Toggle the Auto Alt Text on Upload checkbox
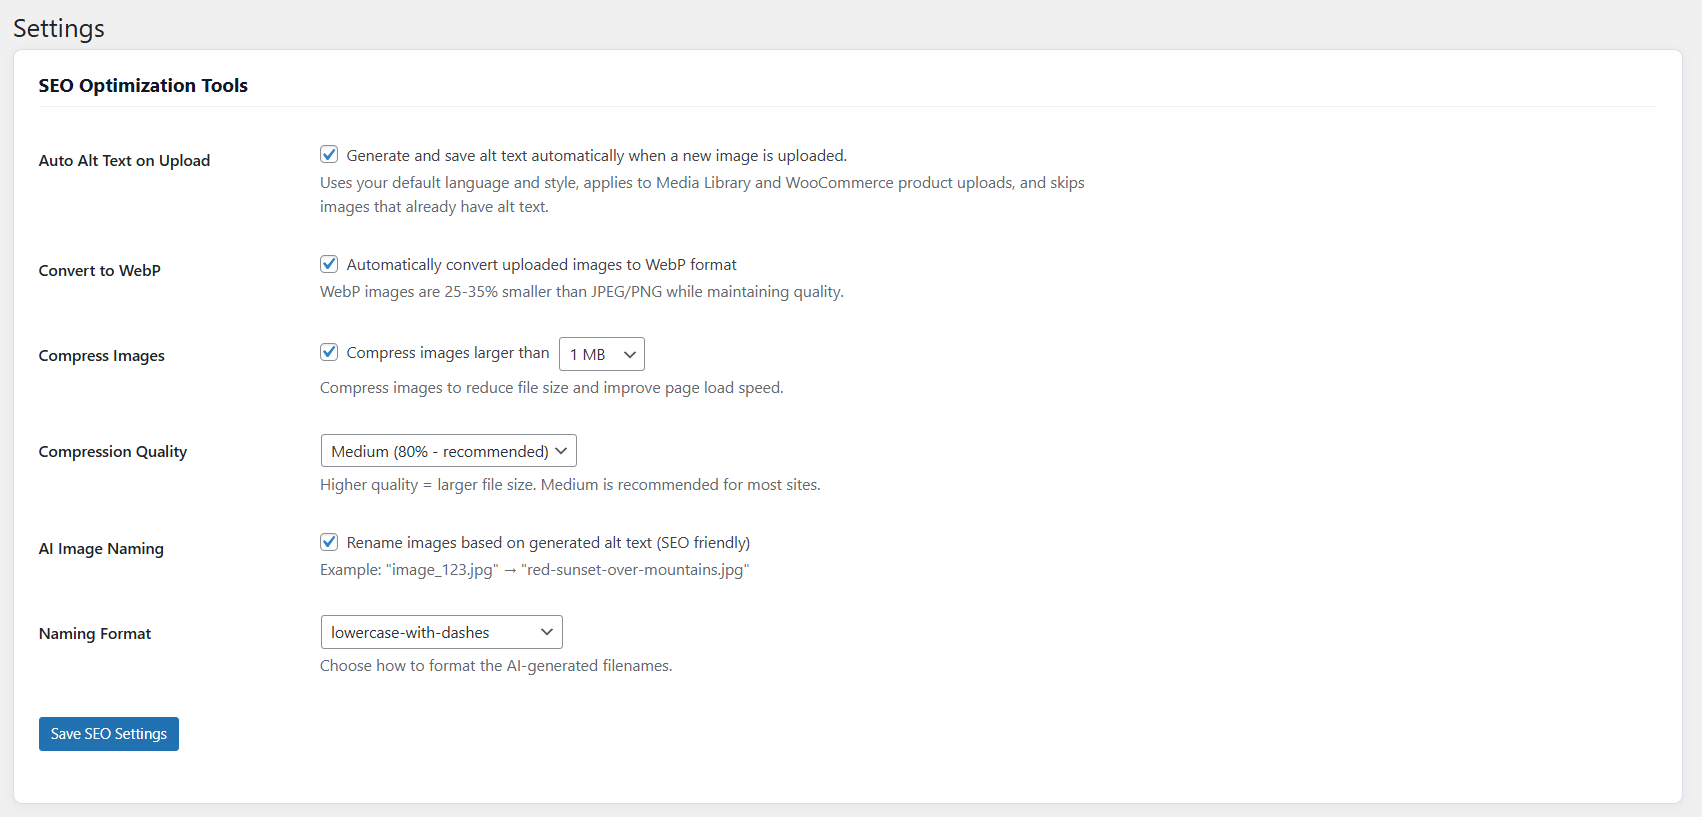 (329, 154)
